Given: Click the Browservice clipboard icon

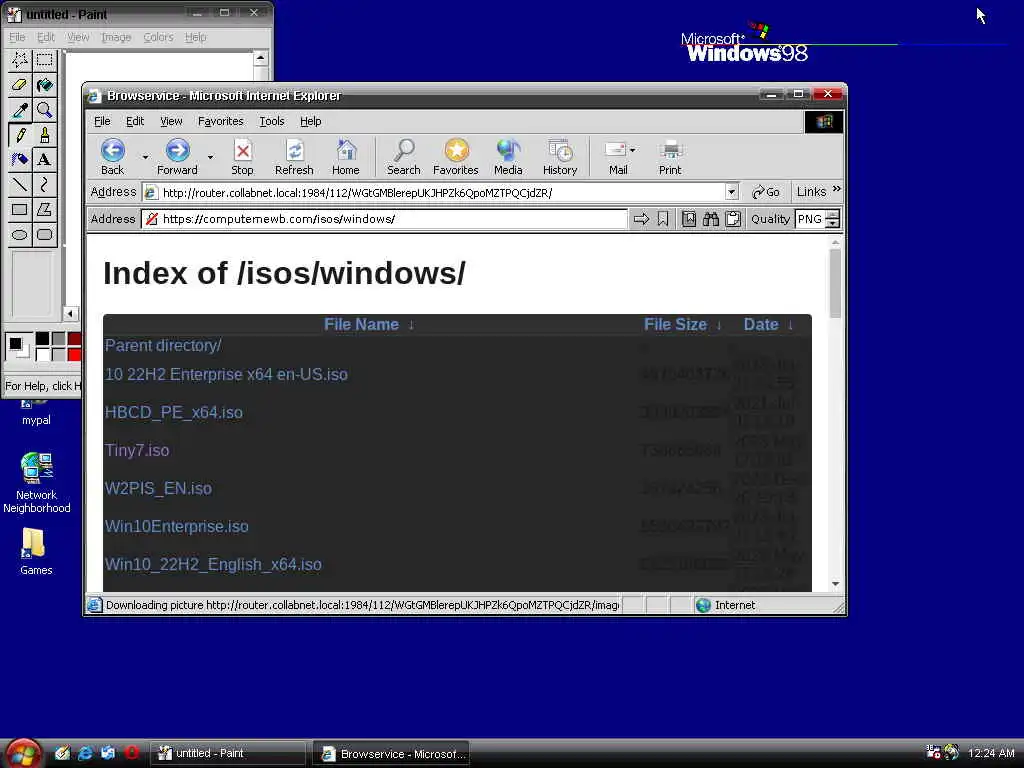Looking at the screenshot, I should tap(733, 219).
